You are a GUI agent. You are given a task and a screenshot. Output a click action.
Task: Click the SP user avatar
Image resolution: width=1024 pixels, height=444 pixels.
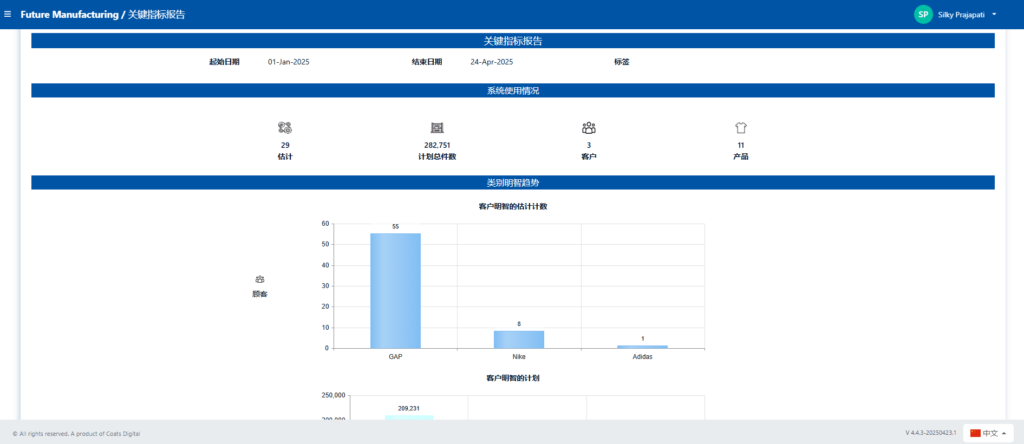[x=923, y=14]
